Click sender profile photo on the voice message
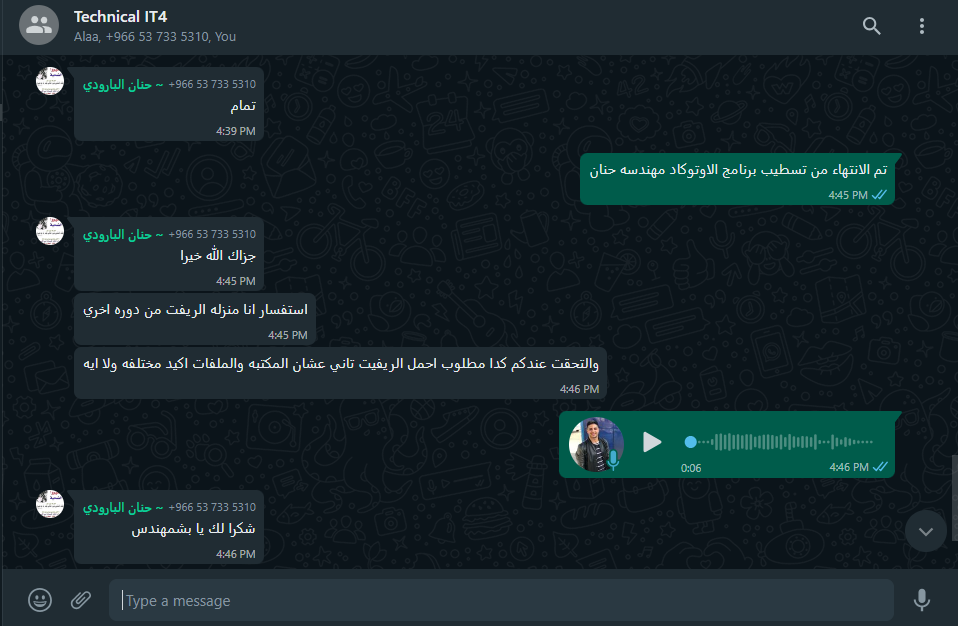Screen dimensions: 958x626 pos(596,445)
